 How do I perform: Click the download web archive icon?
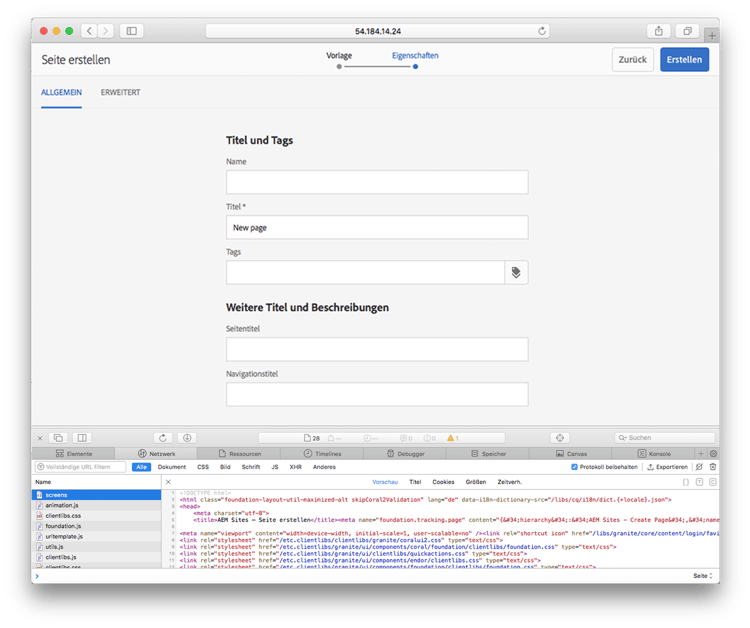(x=187, y=438)
